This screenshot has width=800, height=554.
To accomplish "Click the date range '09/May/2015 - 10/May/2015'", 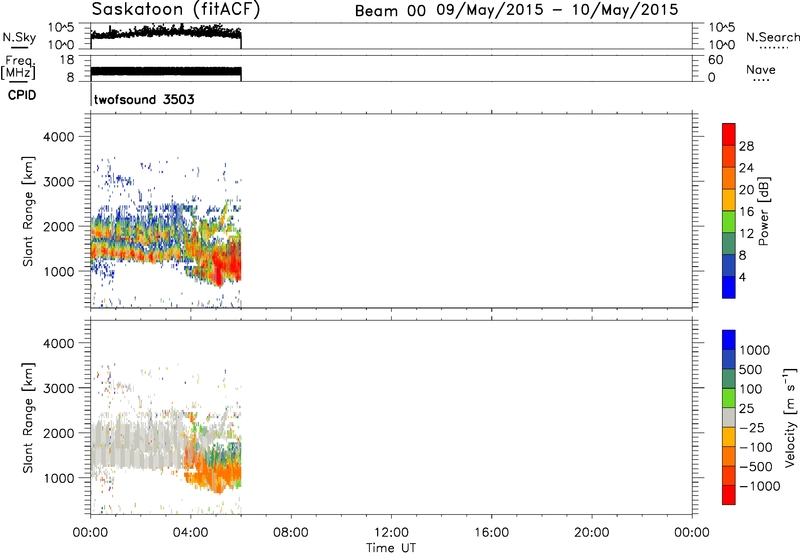I will click(x=557, y=10).
